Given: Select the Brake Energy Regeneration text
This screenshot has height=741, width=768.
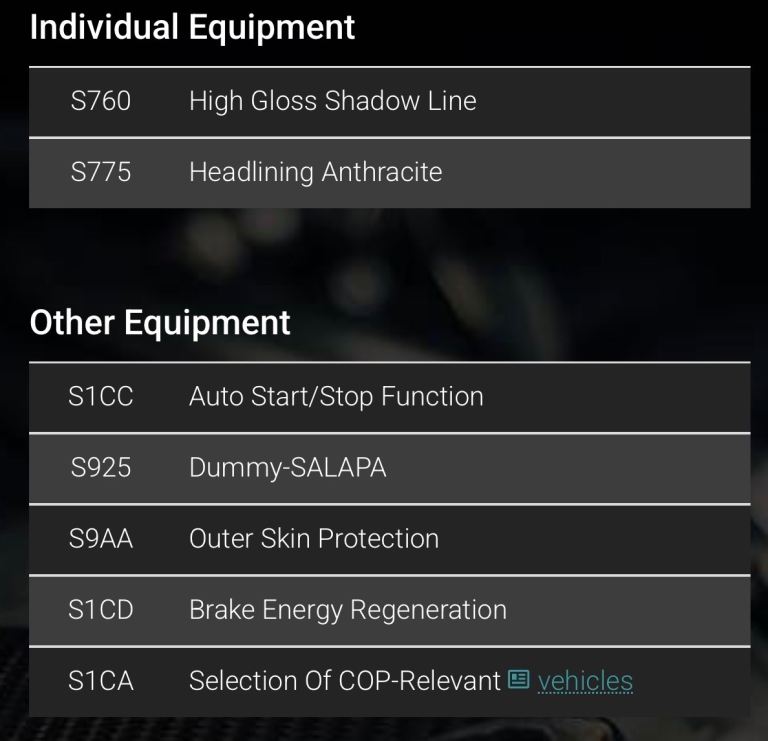Looking at the screenshot, I should [347, 610].
